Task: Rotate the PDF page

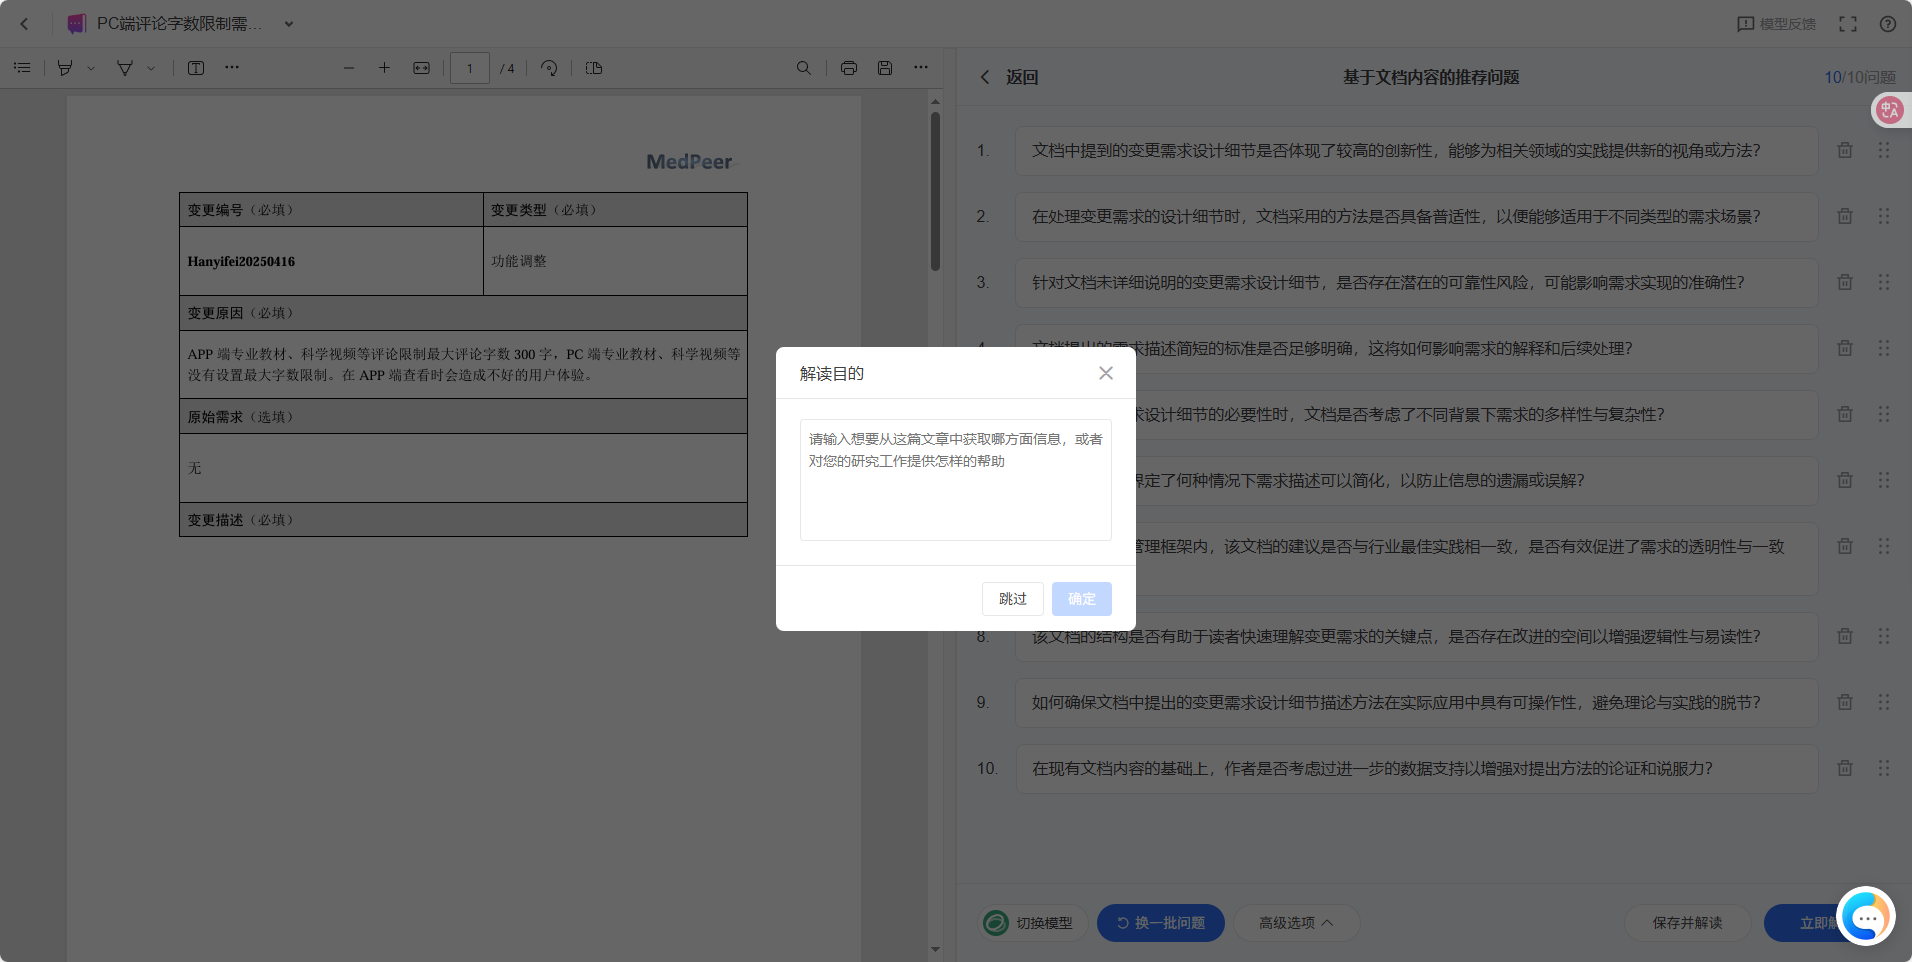Action: [548, 68]
